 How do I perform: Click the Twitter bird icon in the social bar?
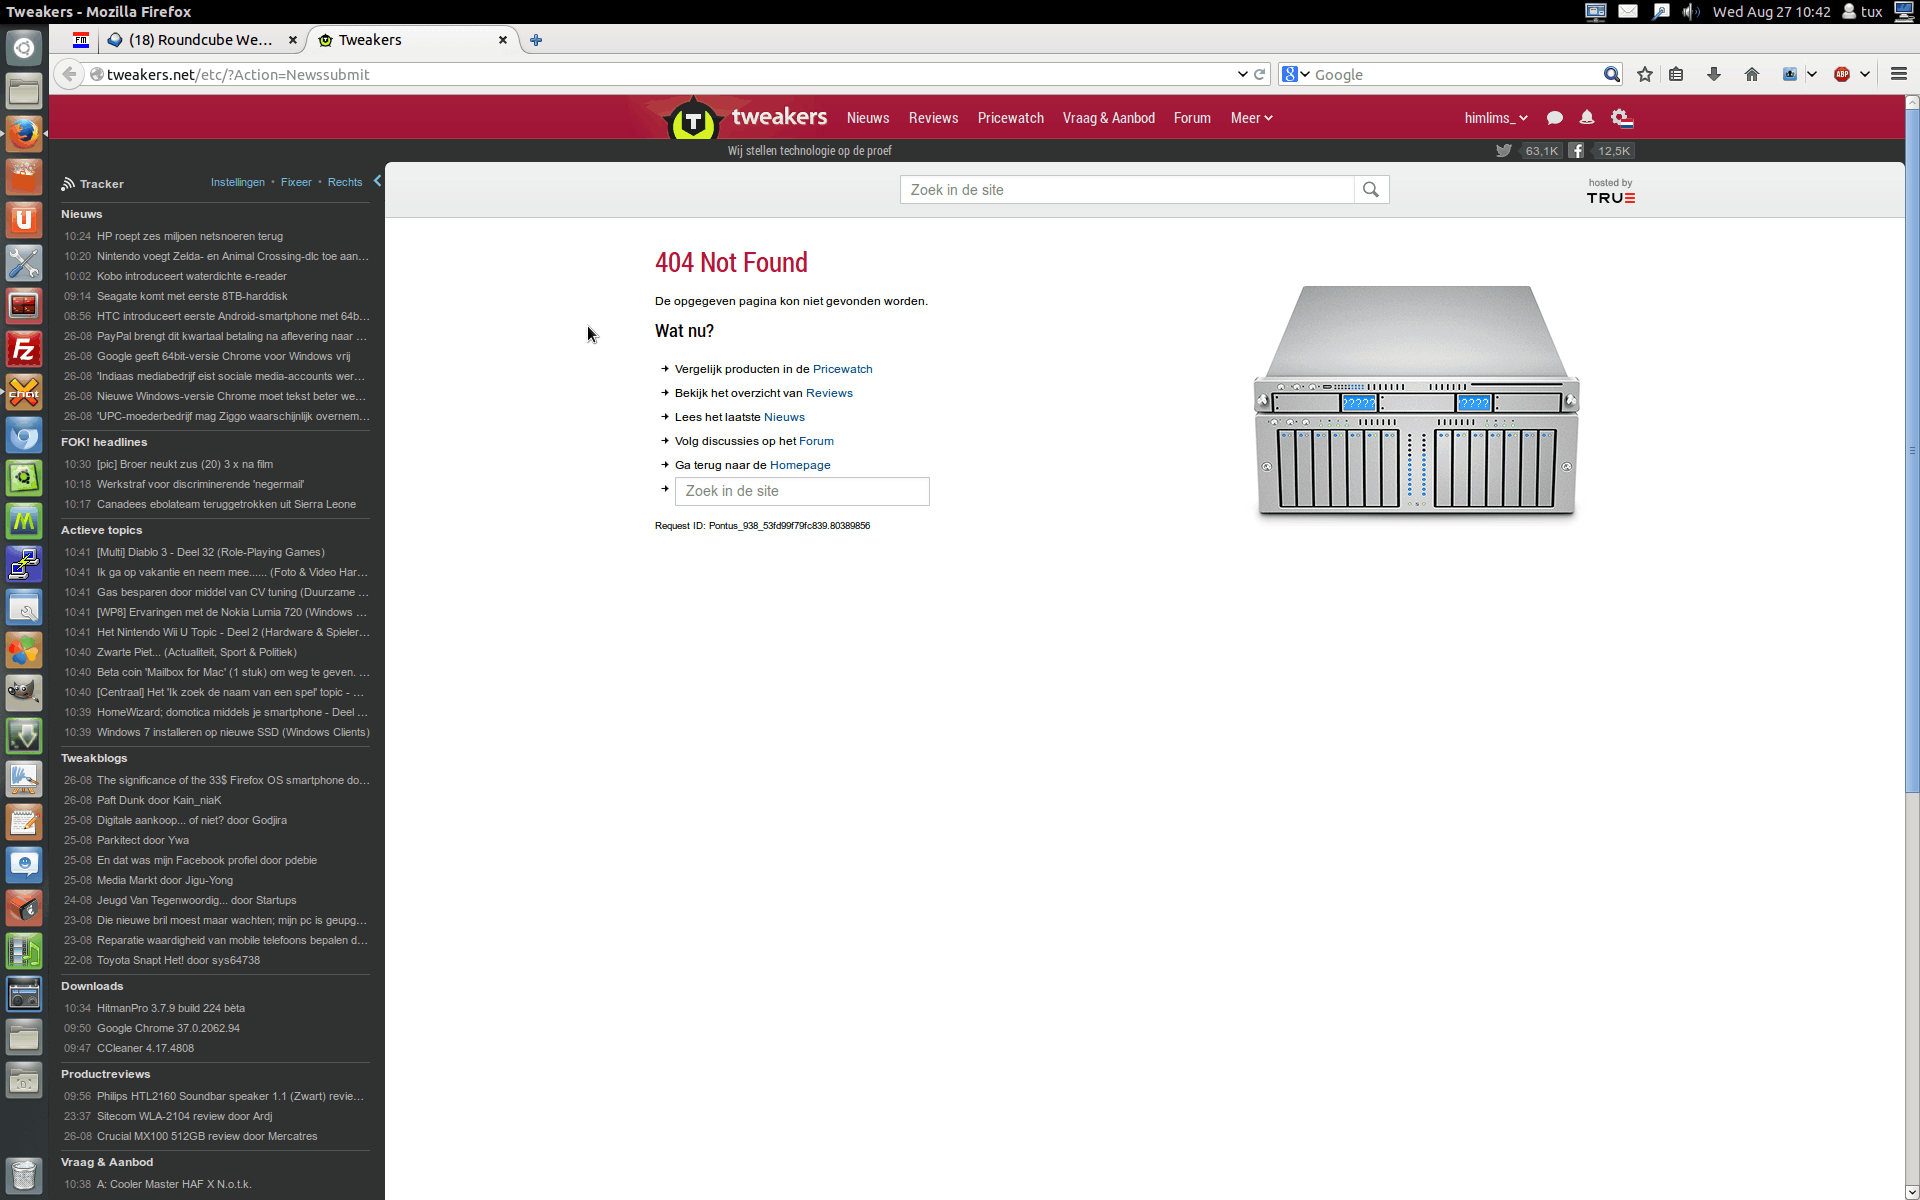click(1504, 150)
